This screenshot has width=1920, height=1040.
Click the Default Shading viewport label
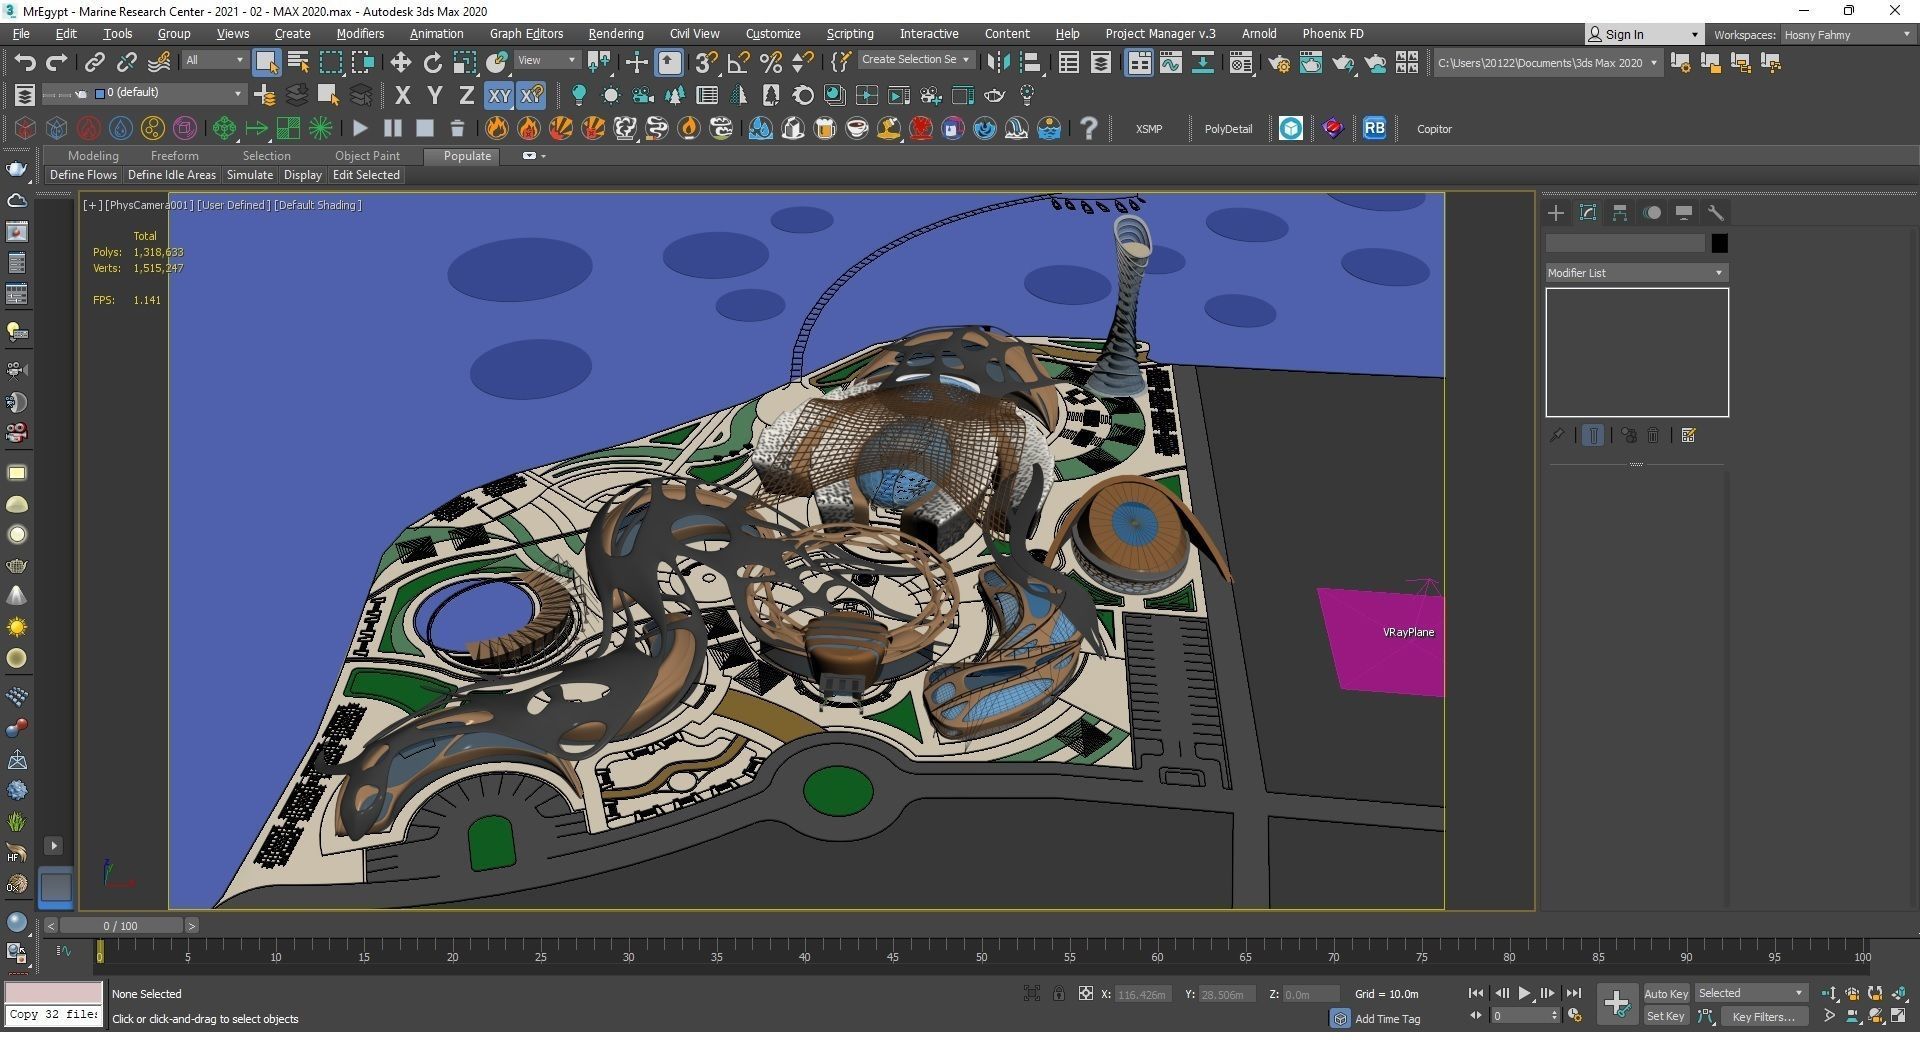pos(317,205)
